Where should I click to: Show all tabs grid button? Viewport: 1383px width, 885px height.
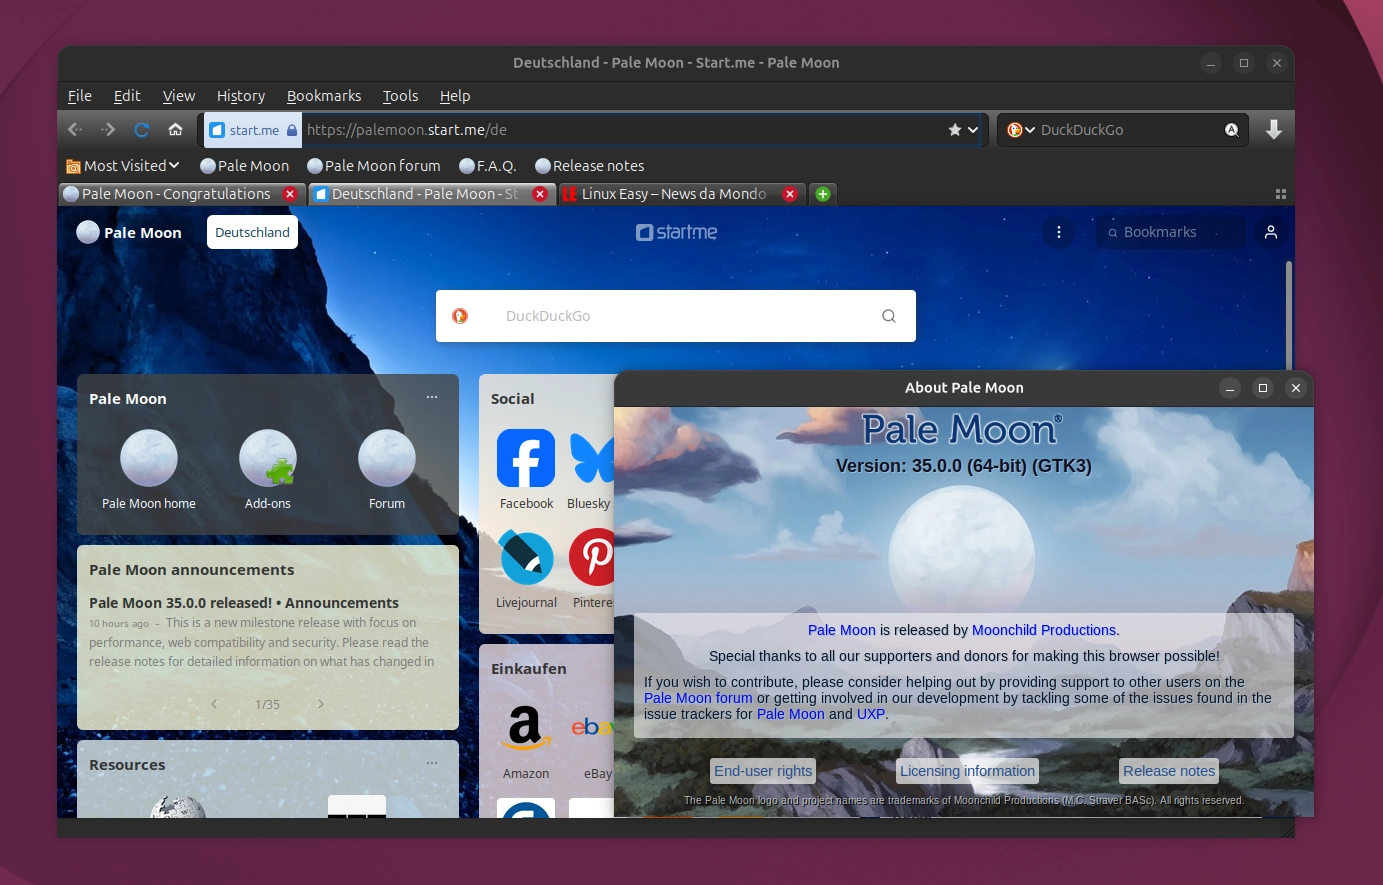[x=1280, y=194]
